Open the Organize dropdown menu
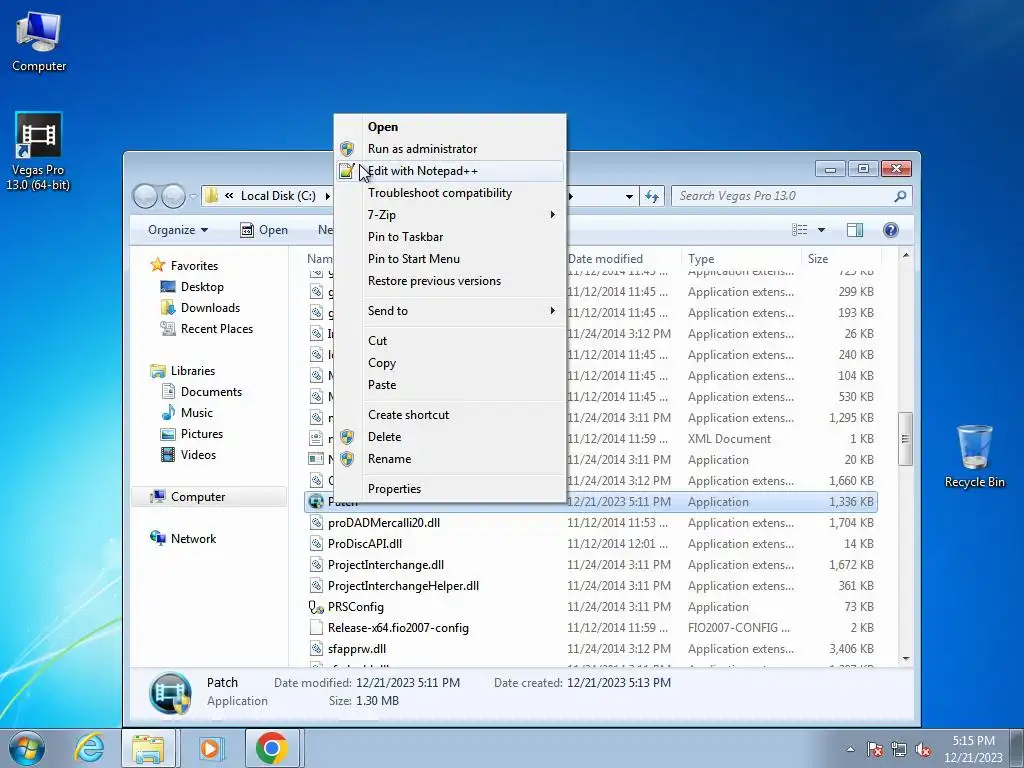Viewport: 1024px width, 768px height. pos(178,230)
